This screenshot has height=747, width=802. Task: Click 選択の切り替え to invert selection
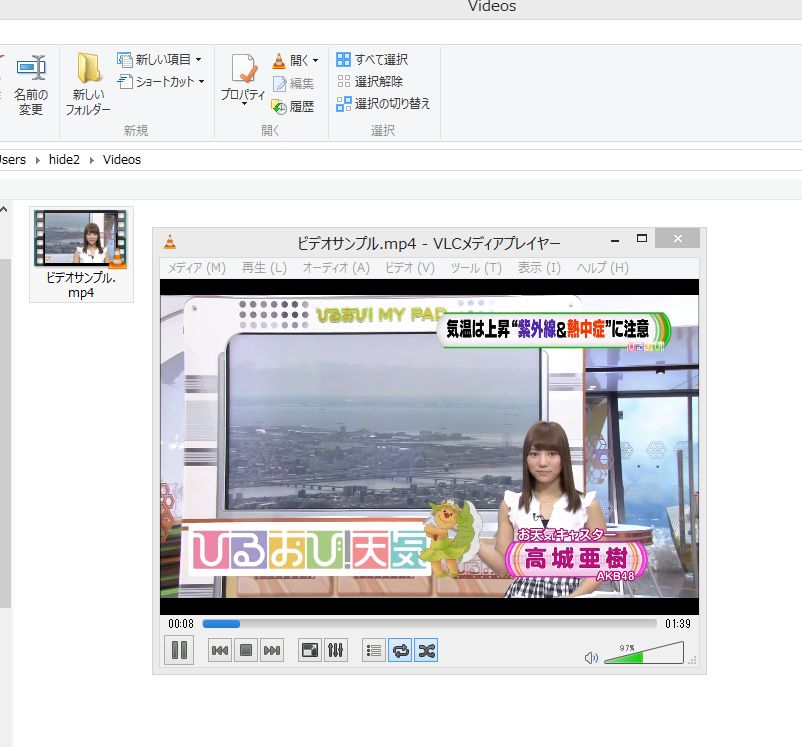pos(384,103)
